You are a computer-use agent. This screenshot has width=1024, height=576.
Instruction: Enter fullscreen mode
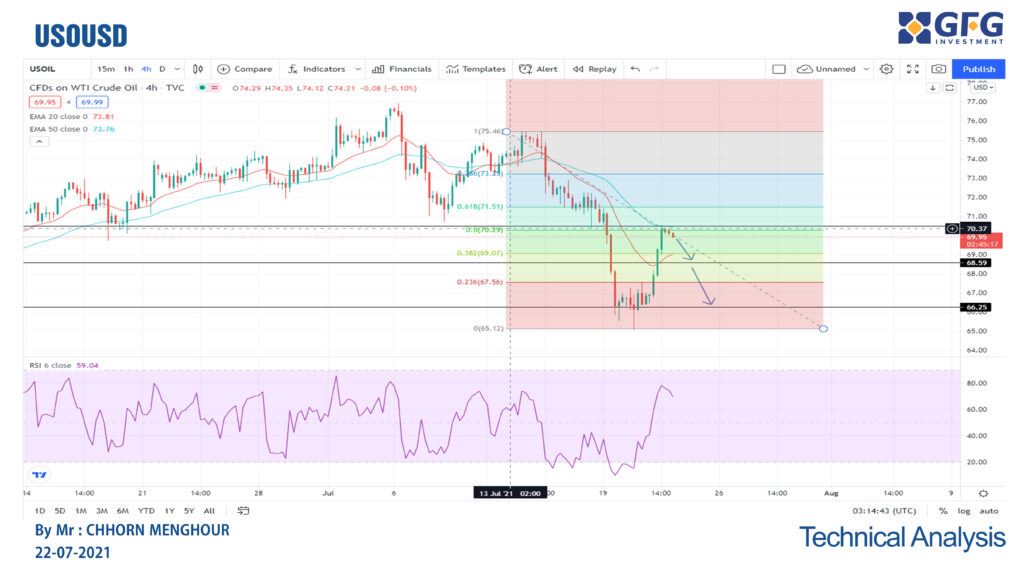point(912,69)
